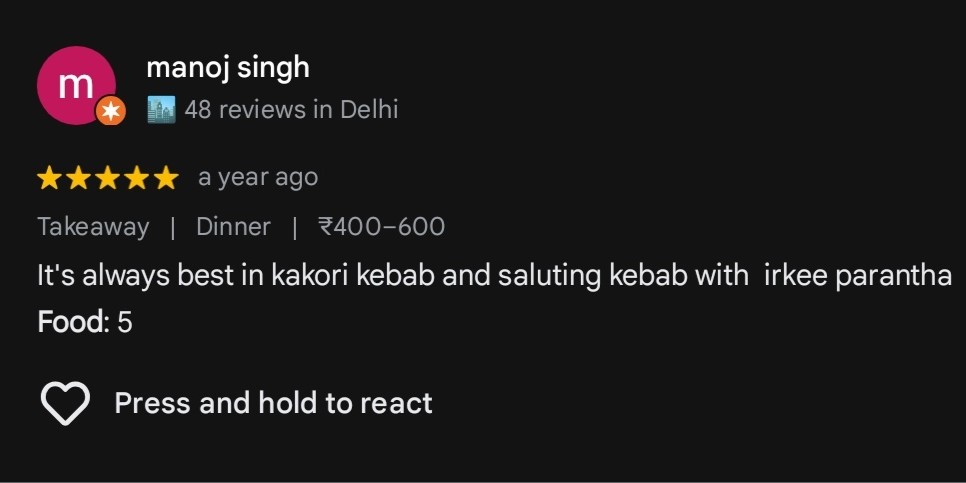This screenshot has width=966, height=483.
Task: Click the 'Food: 5' rating line
Action: coord(85,322)
